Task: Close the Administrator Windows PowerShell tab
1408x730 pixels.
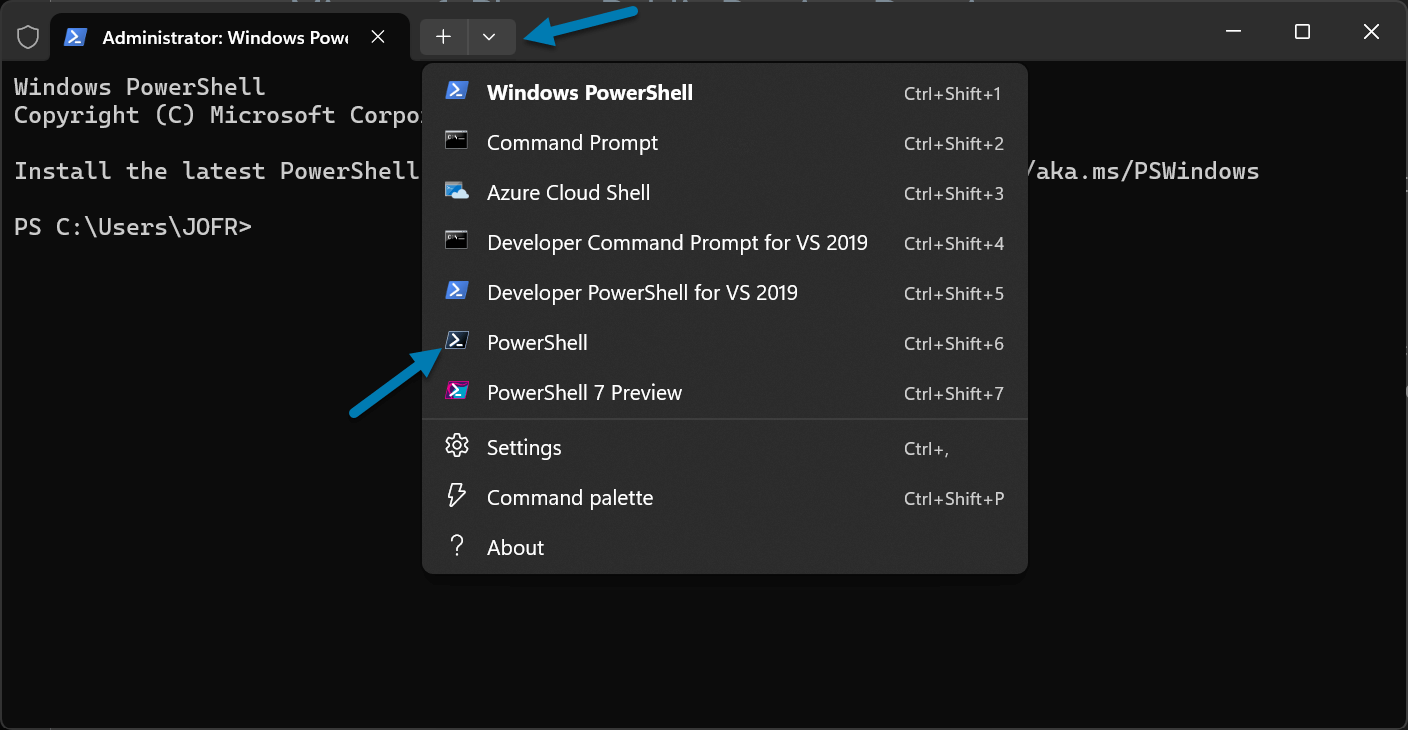Action: [x=378, y=37]
